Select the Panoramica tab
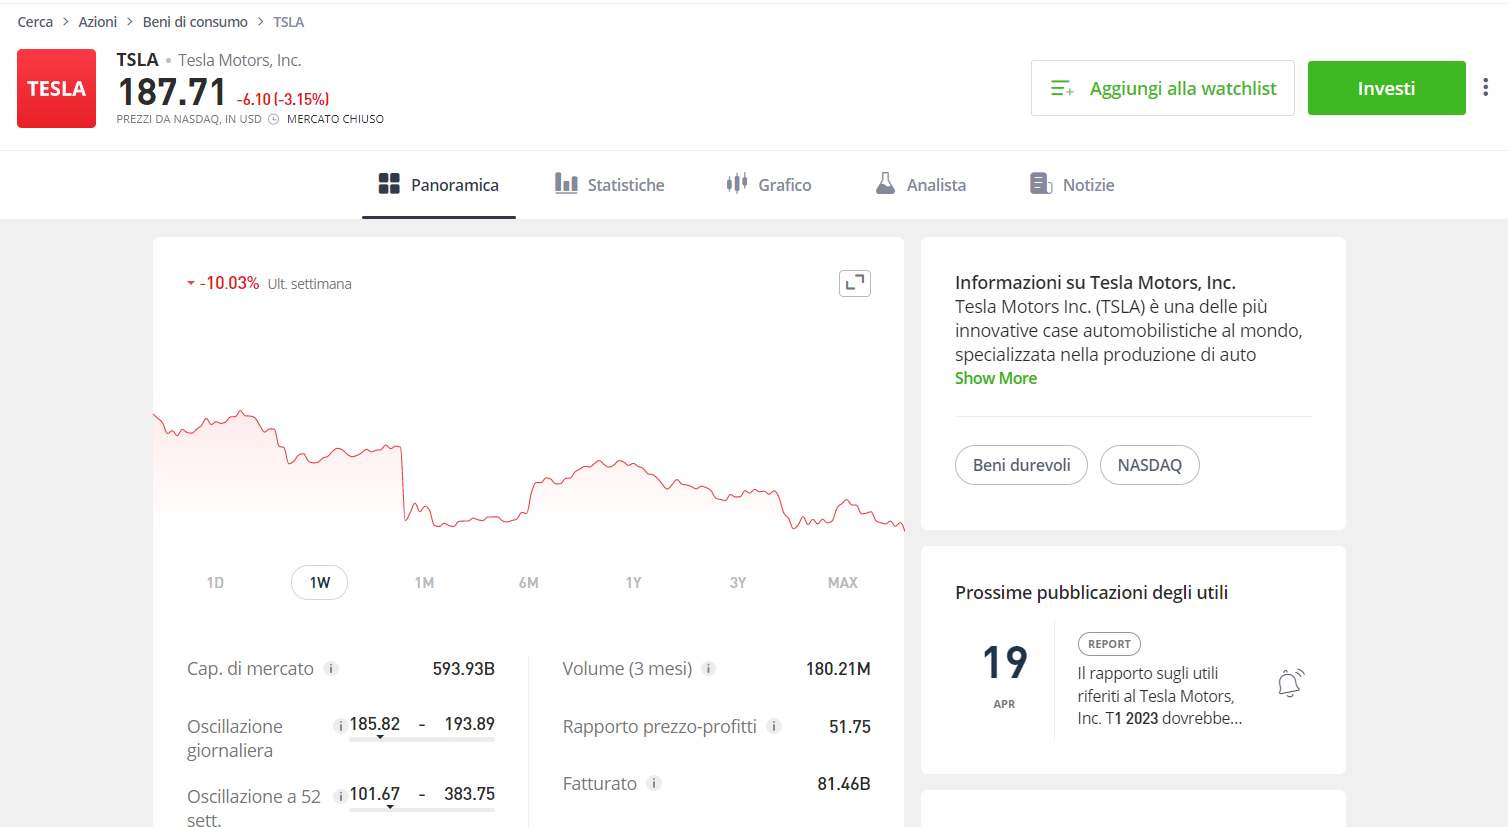This screenshot has height=827, width=1508. point(438,184)
